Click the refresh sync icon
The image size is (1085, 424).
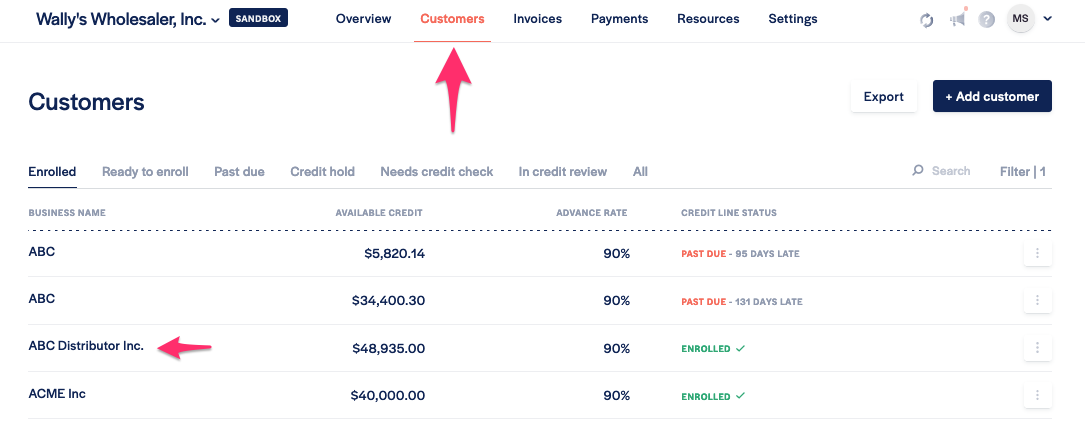click(927, 20)
